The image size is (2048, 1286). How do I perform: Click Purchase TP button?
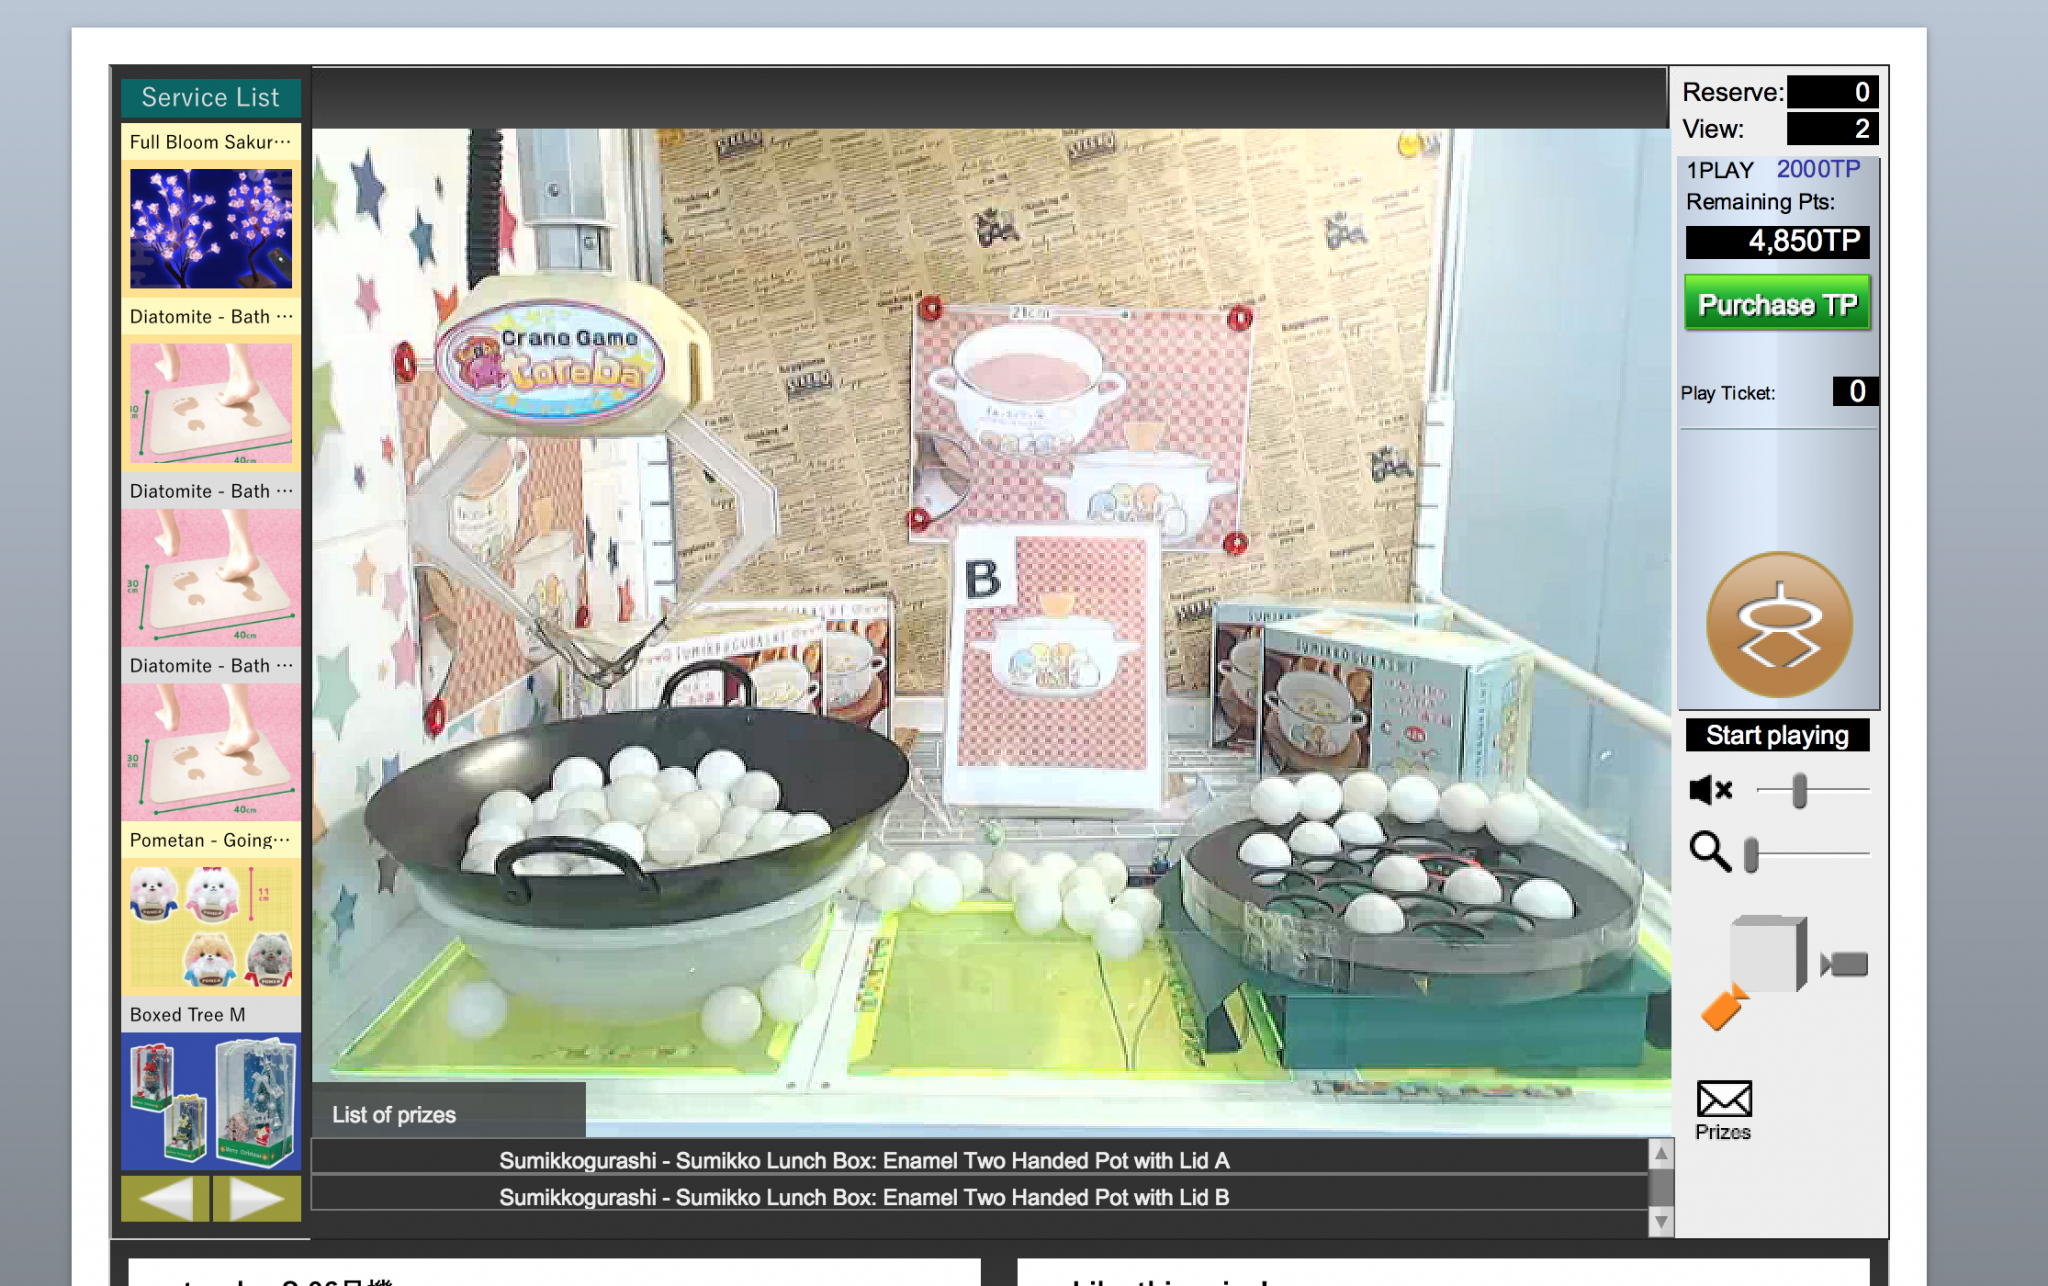[1777, 304]
